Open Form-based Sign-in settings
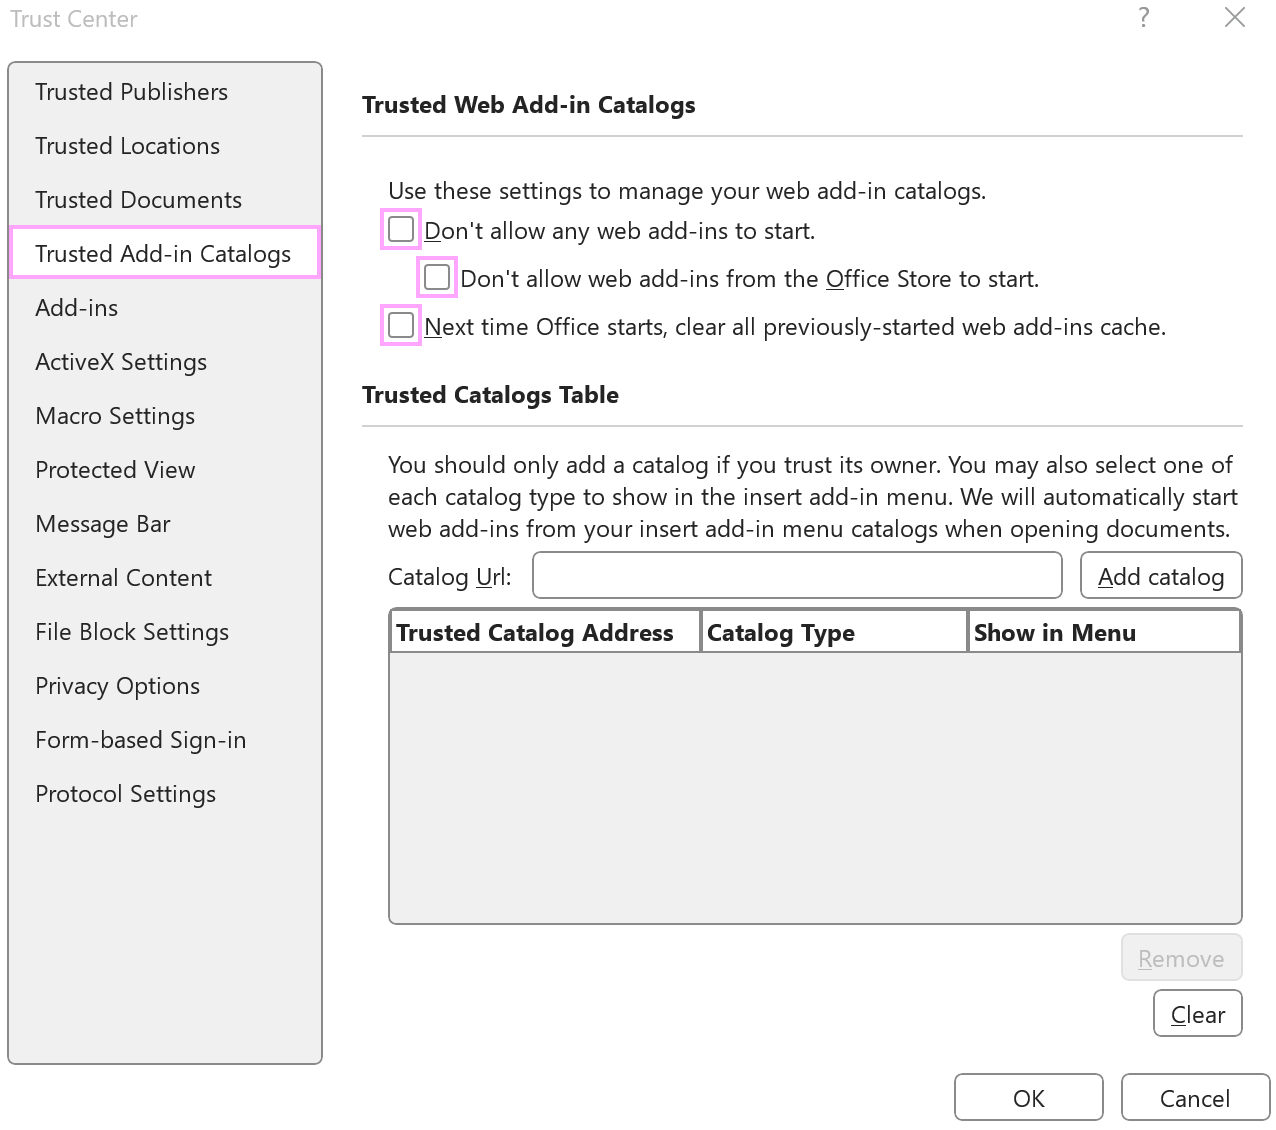The image size is (1276, 1130). click(140, 740)
